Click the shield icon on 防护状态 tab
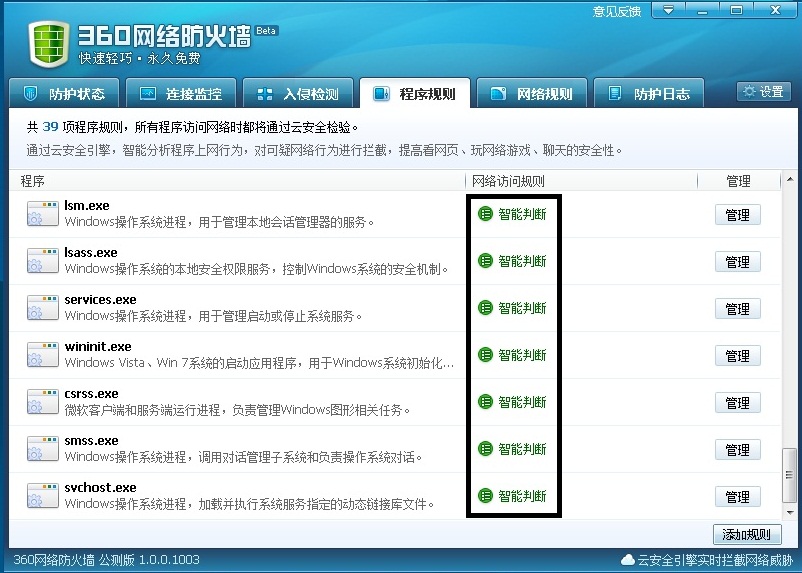 click(31, 94)
